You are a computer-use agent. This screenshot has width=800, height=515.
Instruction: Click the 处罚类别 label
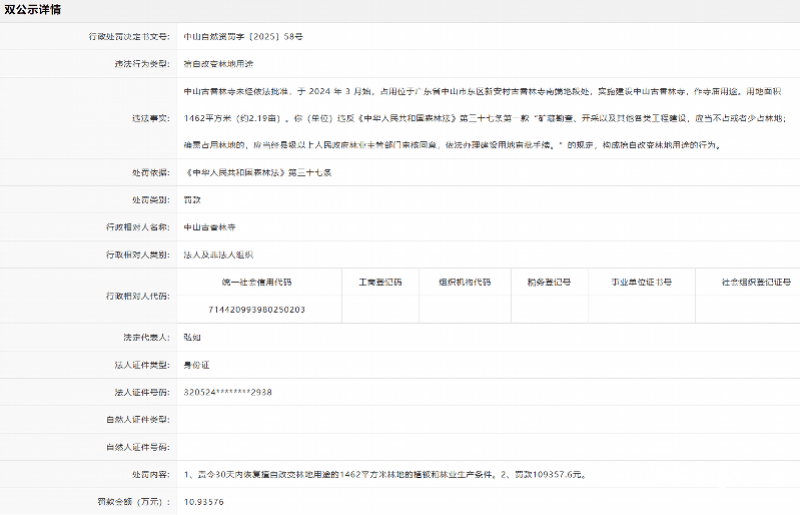(151, 200)
